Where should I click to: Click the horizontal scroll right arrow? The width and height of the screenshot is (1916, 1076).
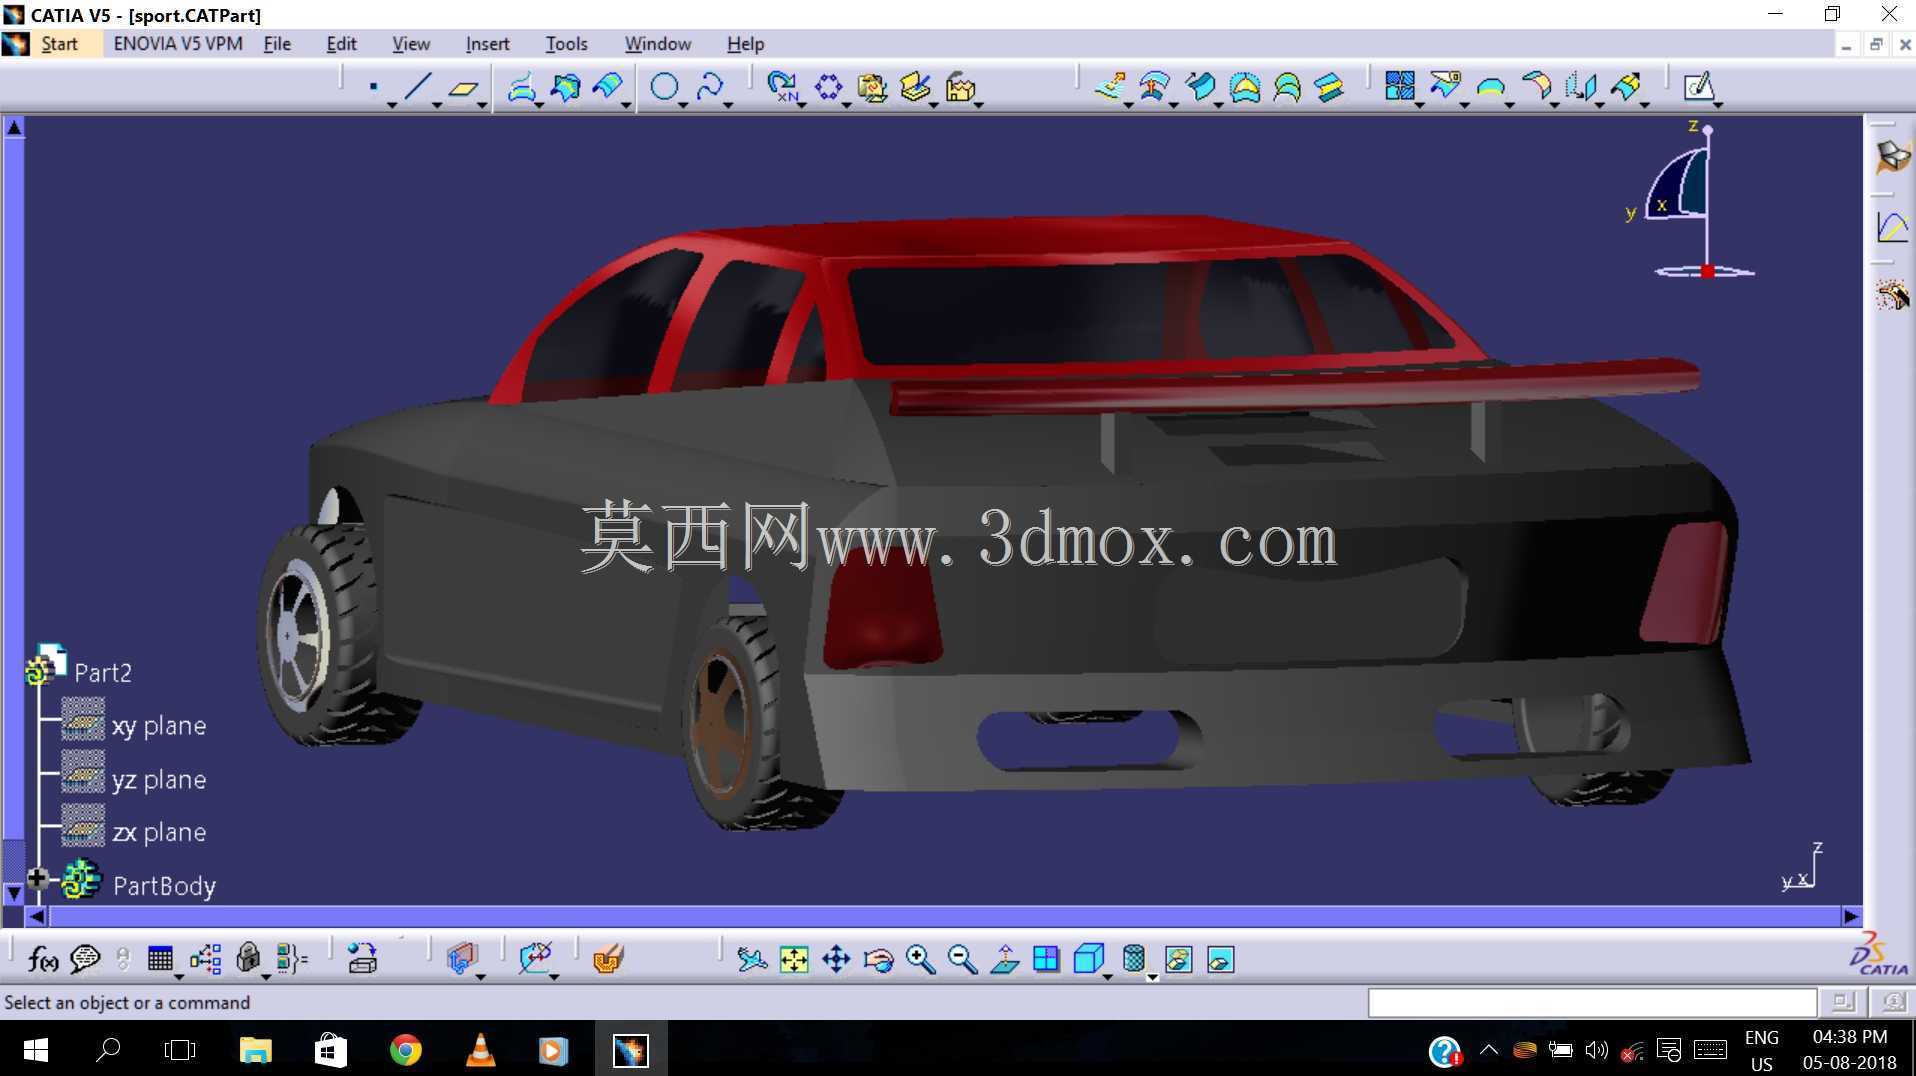[x=1851, y=916]
